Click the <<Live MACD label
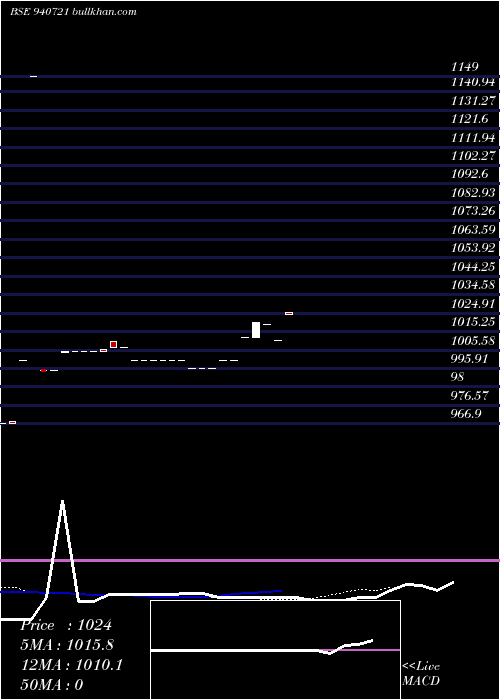Image resolution: width=500 pixels, height=700 pixels. click(421, 674)
